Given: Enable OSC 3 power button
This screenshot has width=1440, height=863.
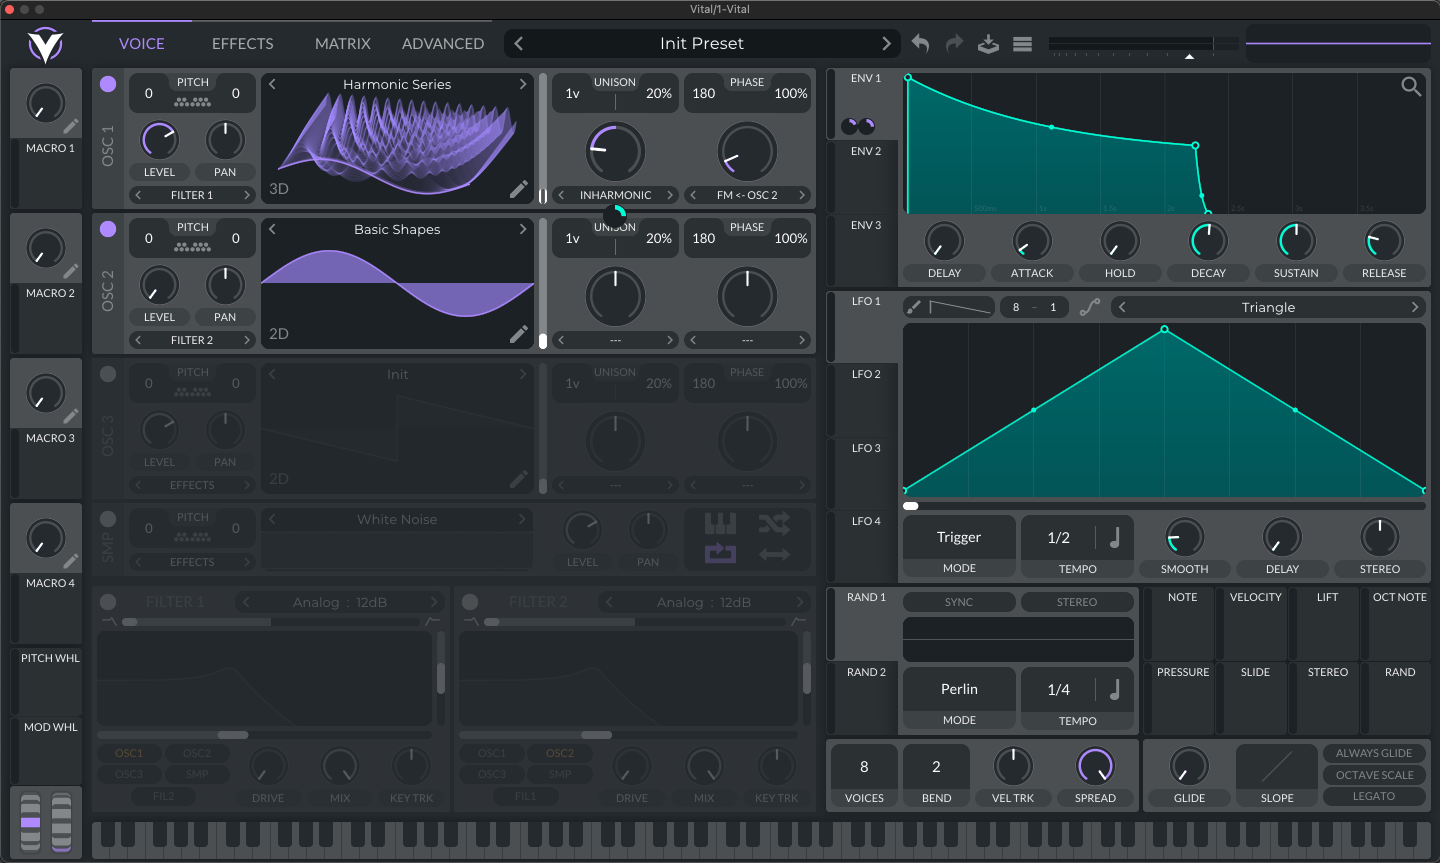Looking at the screenshot, I should point(108,374).
